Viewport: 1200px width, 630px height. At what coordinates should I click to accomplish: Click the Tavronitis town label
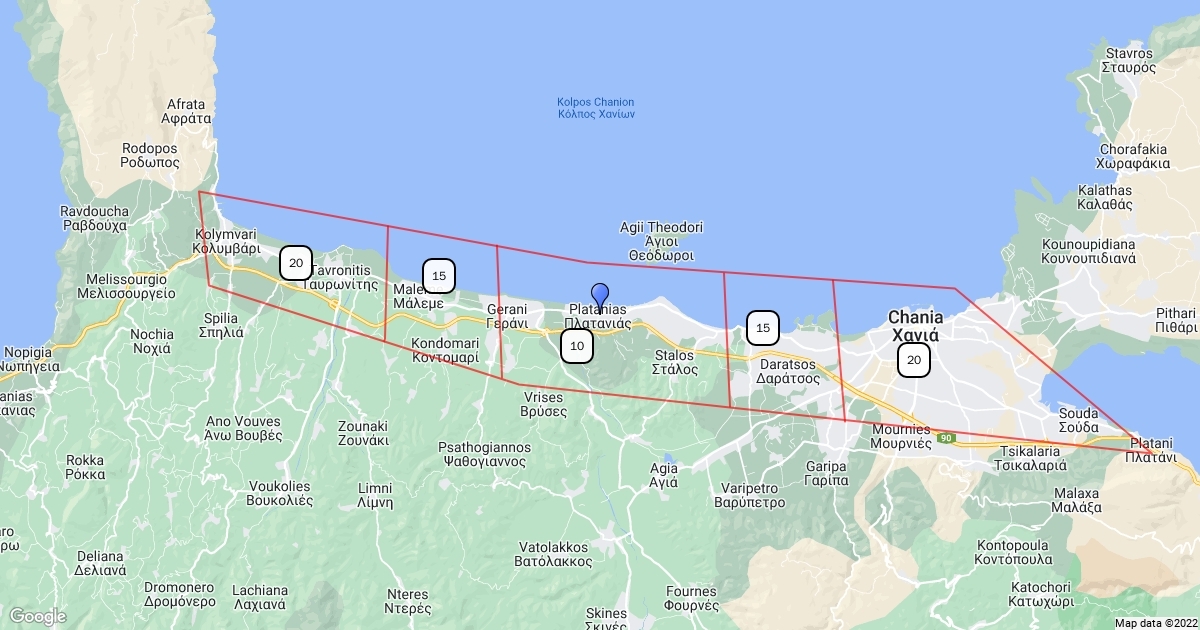coord(341,277)
